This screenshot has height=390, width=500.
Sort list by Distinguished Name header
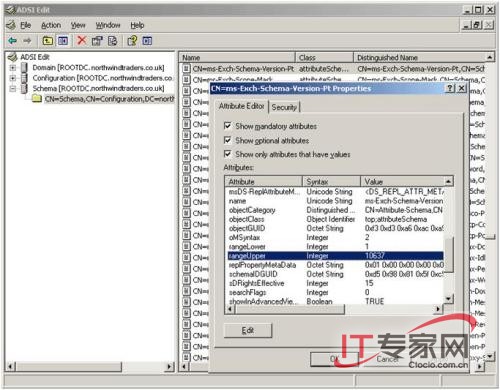420,57
